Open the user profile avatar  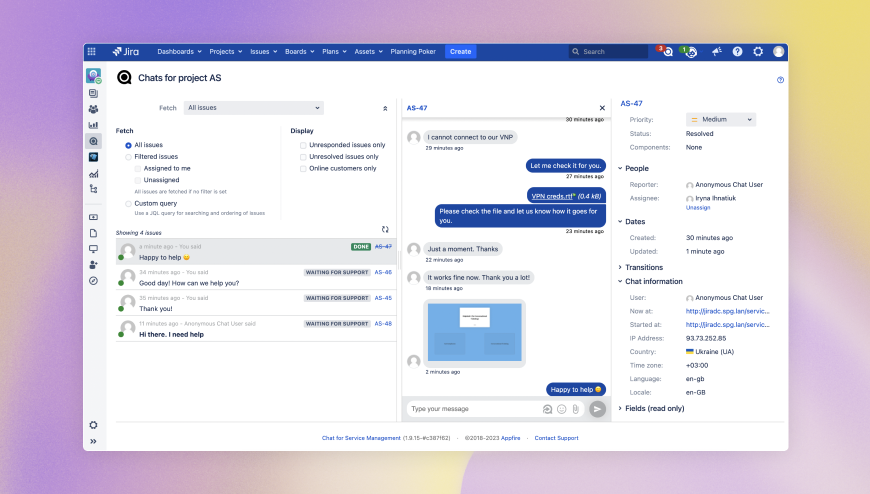(778, 52)
